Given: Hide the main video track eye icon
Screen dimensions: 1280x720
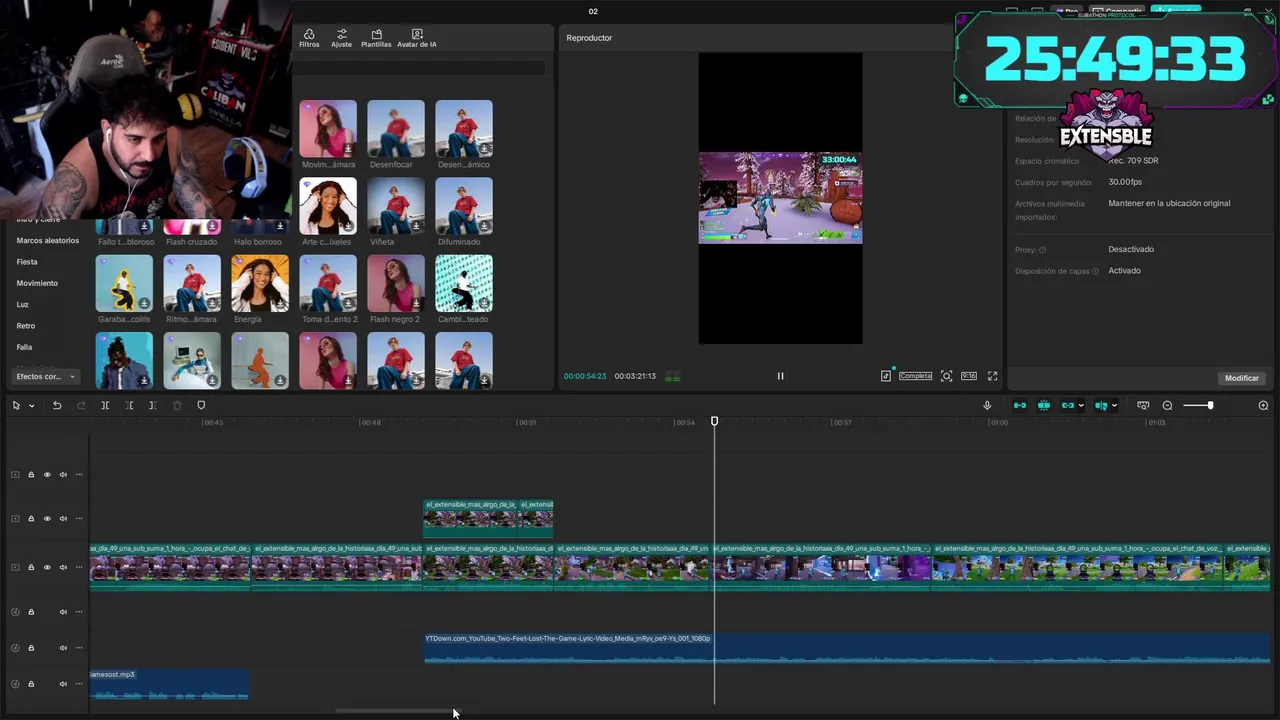Looking at the screenshot, I should [47, 567].
